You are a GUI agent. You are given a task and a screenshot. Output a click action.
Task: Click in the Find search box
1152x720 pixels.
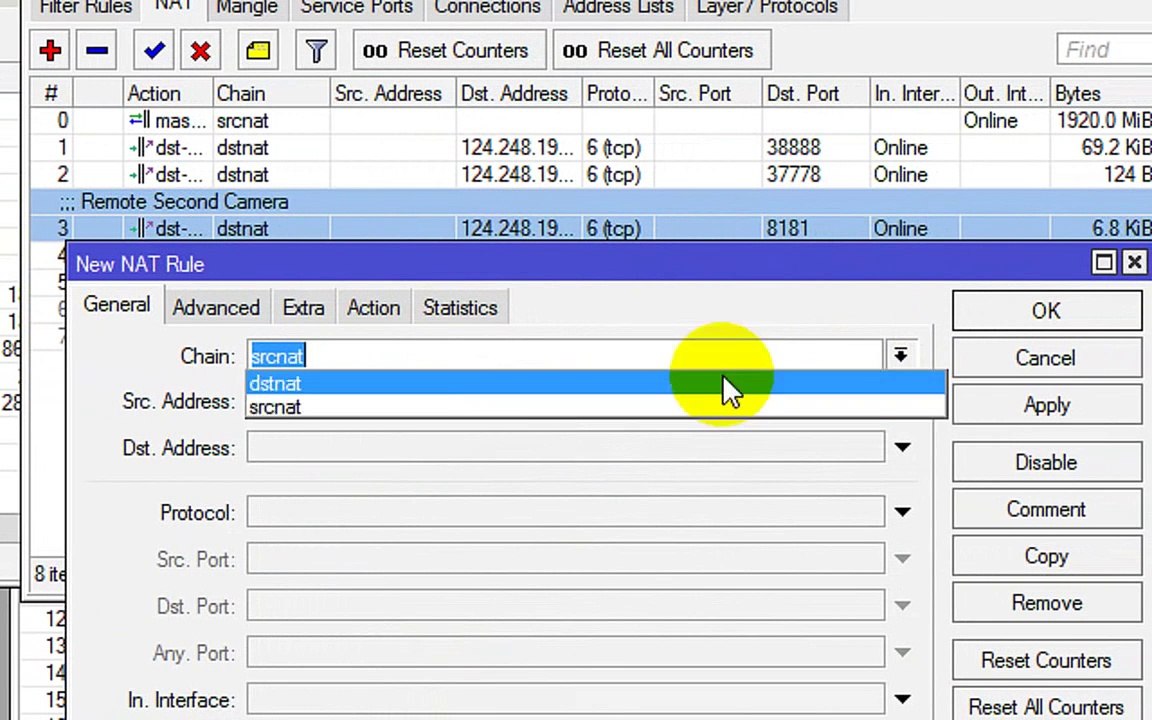[1104, 50]
